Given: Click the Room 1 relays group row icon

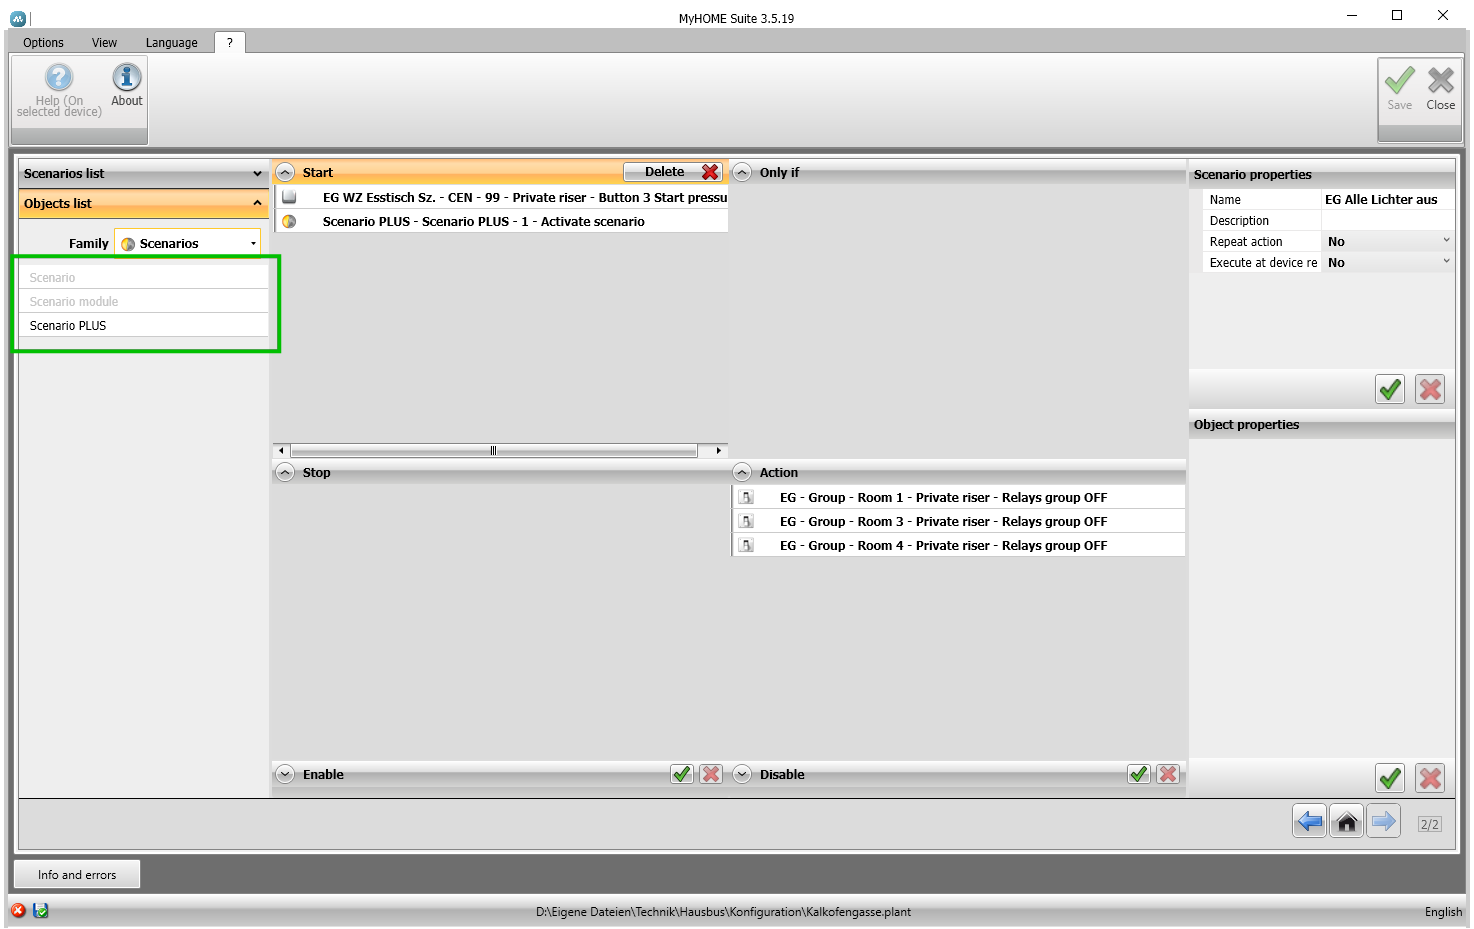Looking at the screenshot, I should click(x=746, y=497).
